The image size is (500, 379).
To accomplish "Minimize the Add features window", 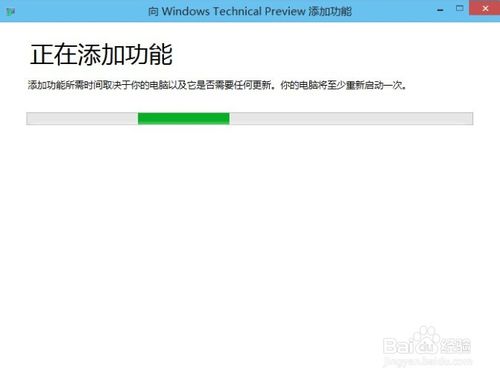I will (440, 10).
